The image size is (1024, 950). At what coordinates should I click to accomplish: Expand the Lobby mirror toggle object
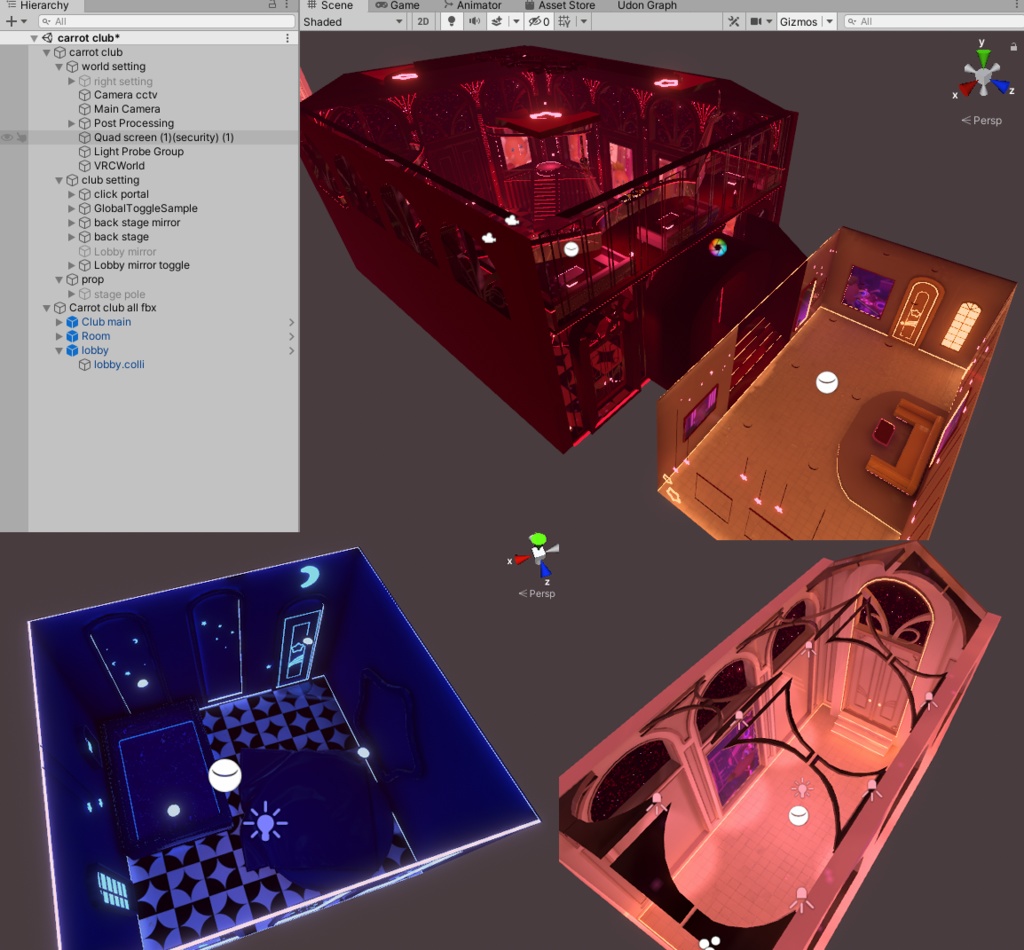point(71,265)
